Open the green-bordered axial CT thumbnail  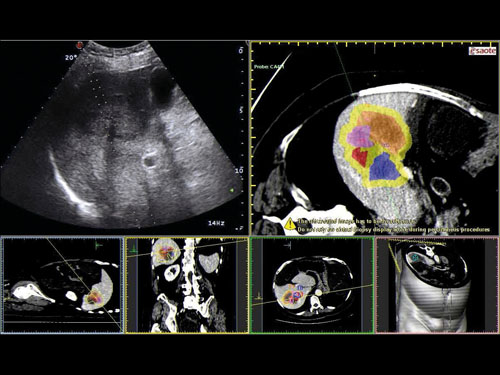pos(312,285)
